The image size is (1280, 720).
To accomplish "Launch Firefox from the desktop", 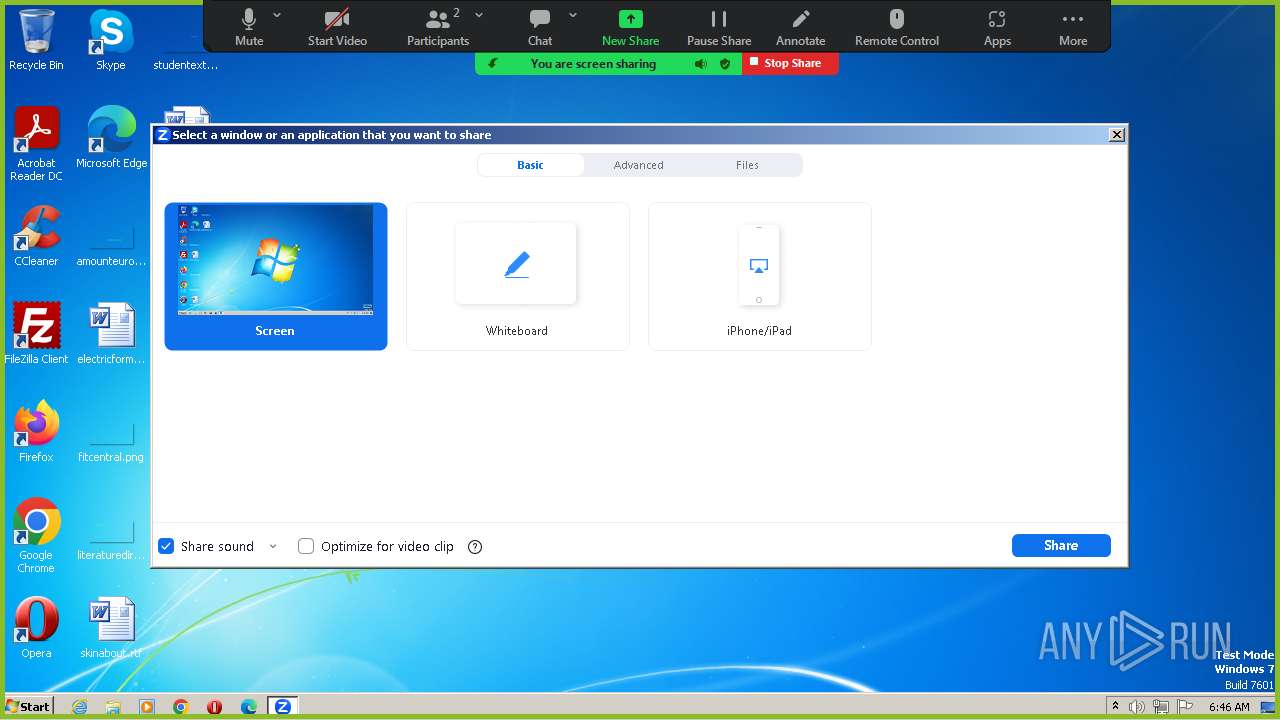I will coord(36,431).
